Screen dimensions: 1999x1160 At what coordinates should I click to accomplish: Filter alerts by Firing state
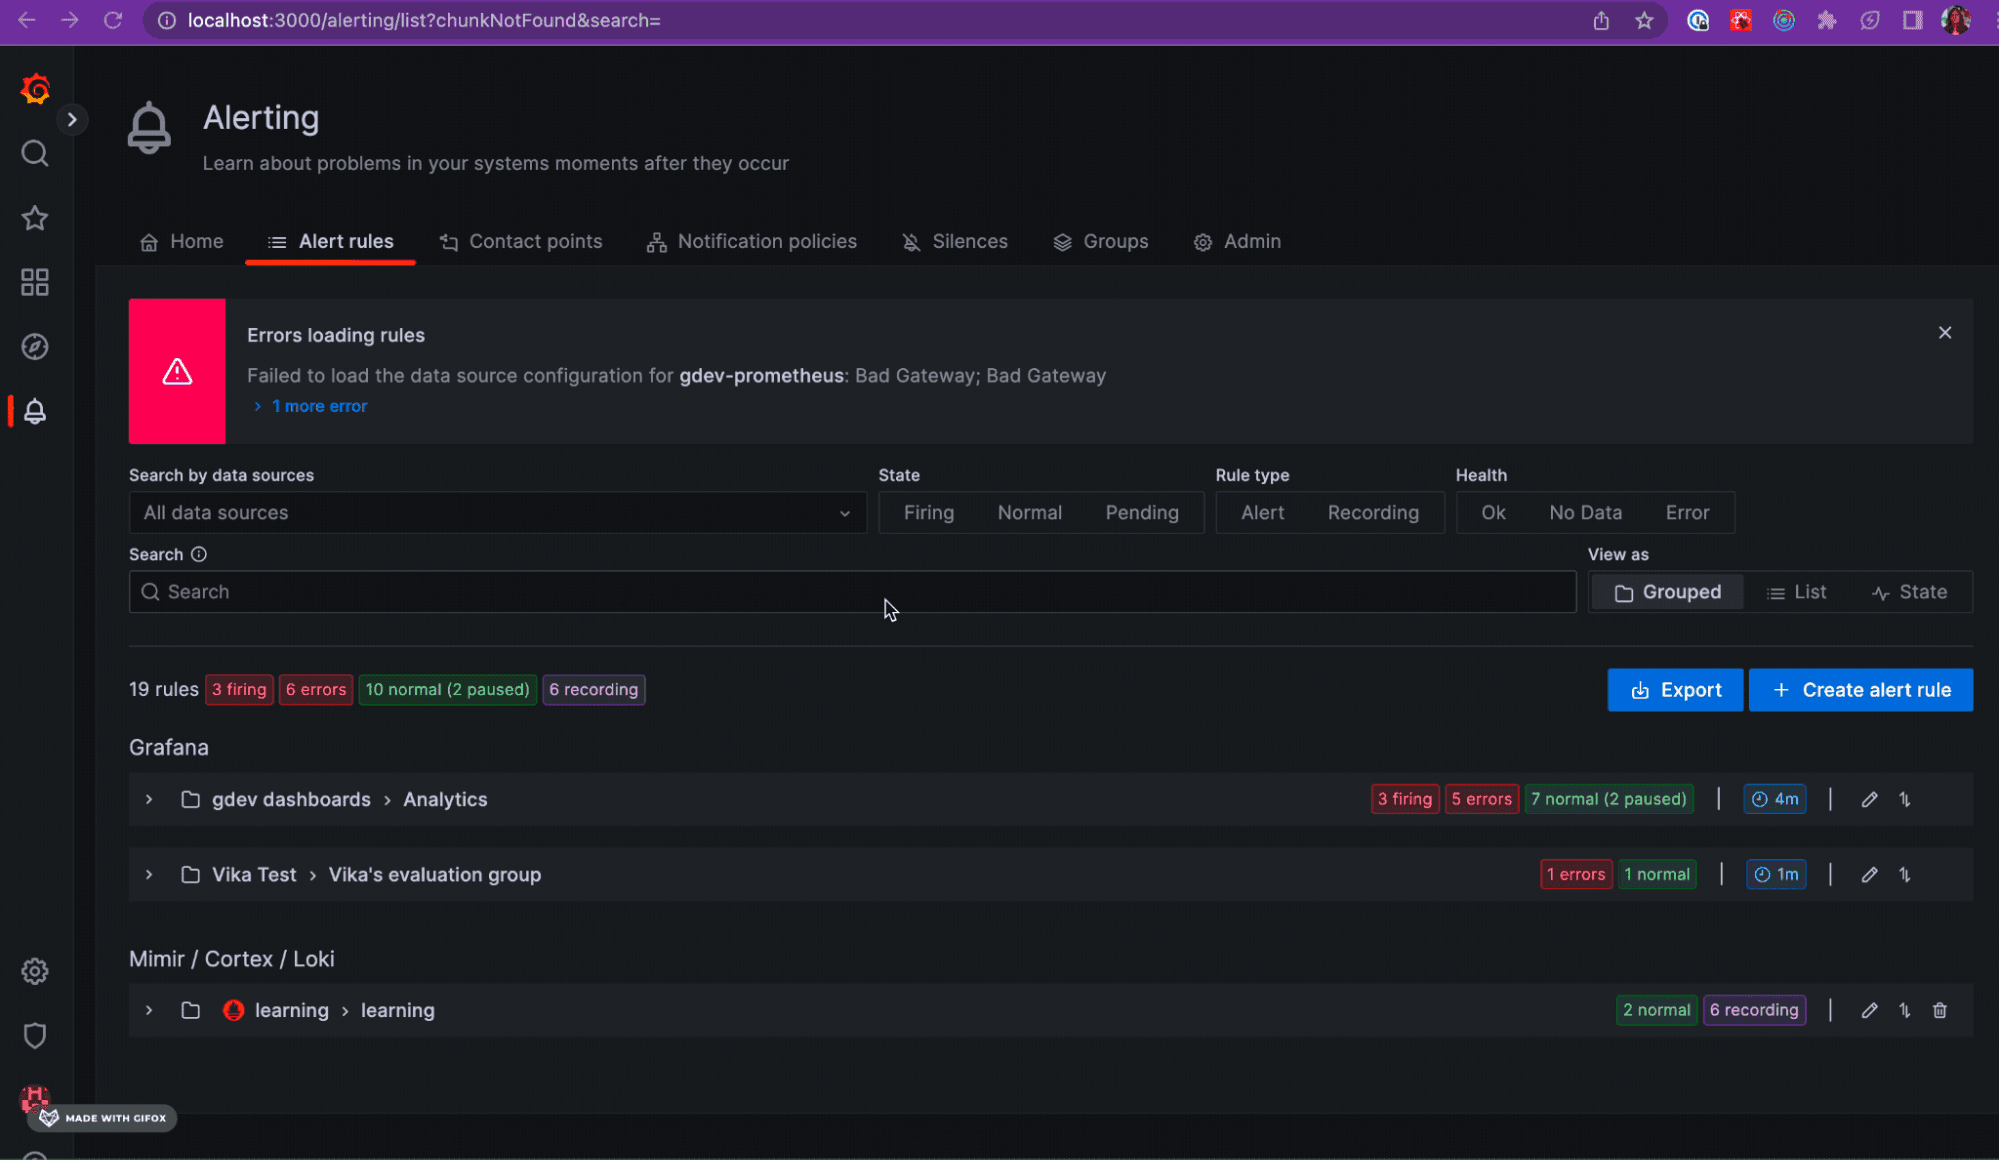pos(928,512)
